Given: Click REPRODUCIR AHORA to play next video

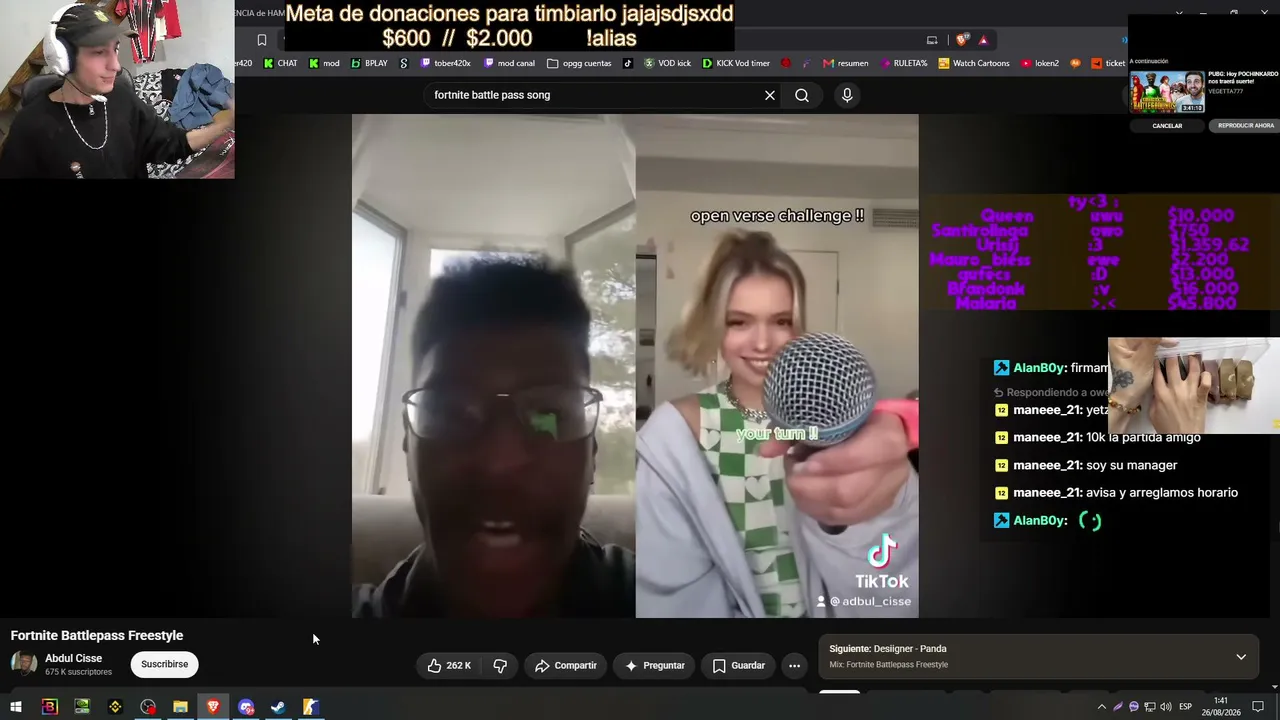Looking at the screenshot, I should 1245,126.
